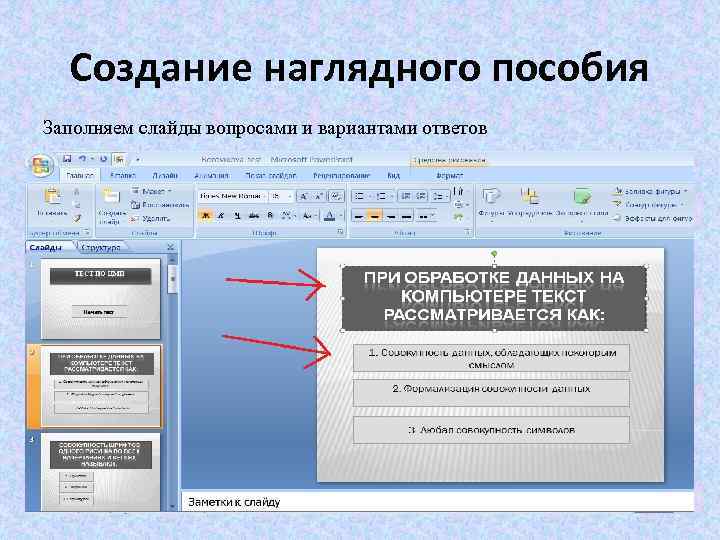Toggle Strikethrough (abc) formatting

(x=253, y=215)
